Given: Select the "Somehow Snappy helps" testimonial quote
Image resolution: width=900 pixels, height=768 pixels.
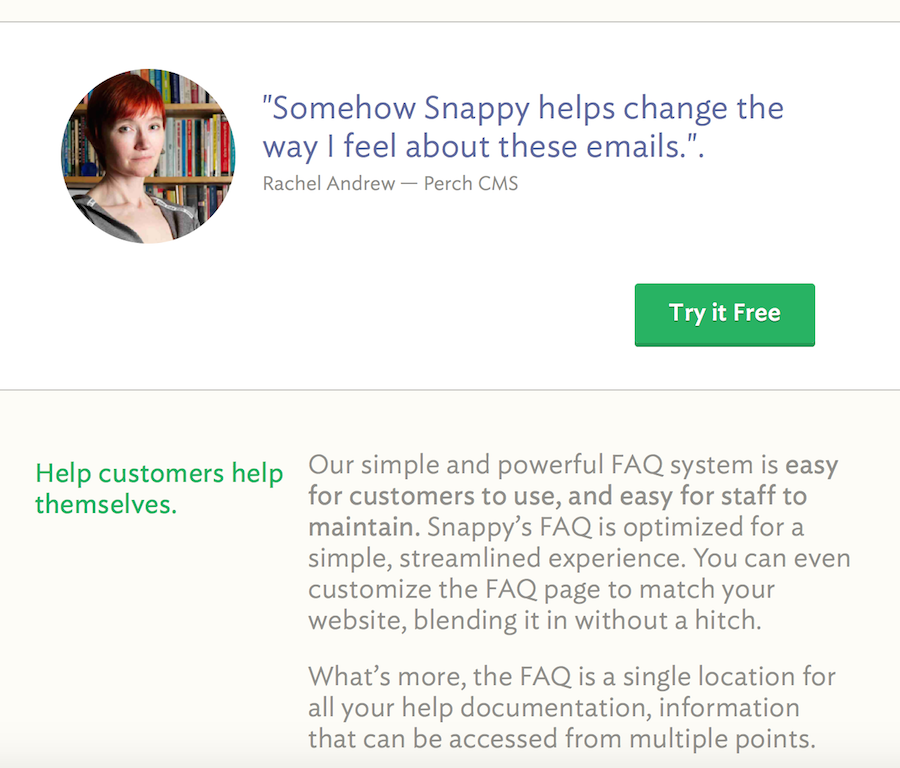Looking at the screenshot, I should click(x=523, y=127).
